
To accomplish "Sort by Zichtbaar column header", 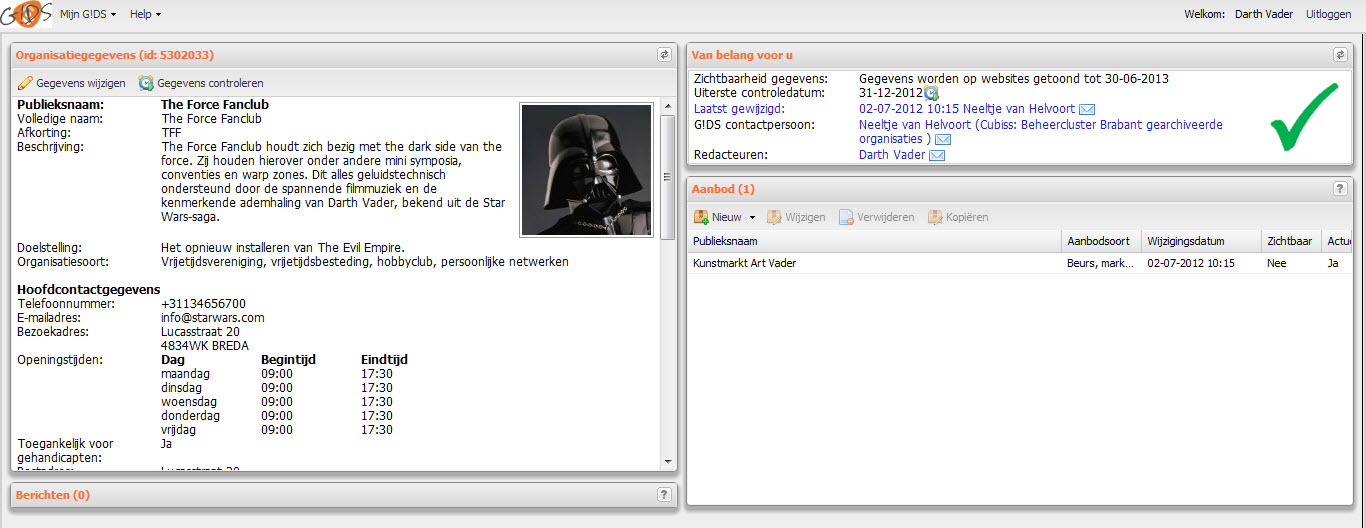I will tap(1291, 241).
